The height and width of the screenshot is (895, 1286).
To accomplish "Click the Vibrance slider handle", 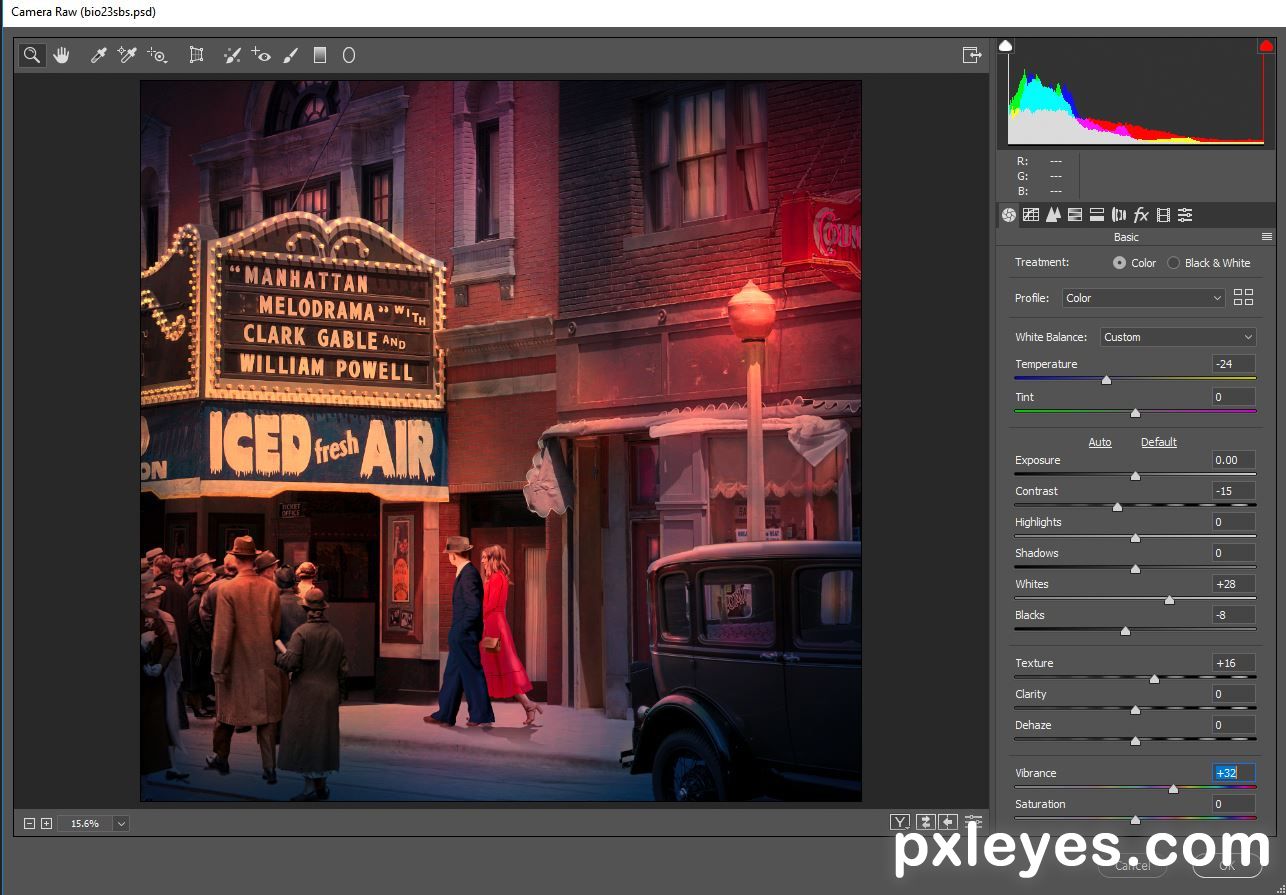I will coord(1173,789).
